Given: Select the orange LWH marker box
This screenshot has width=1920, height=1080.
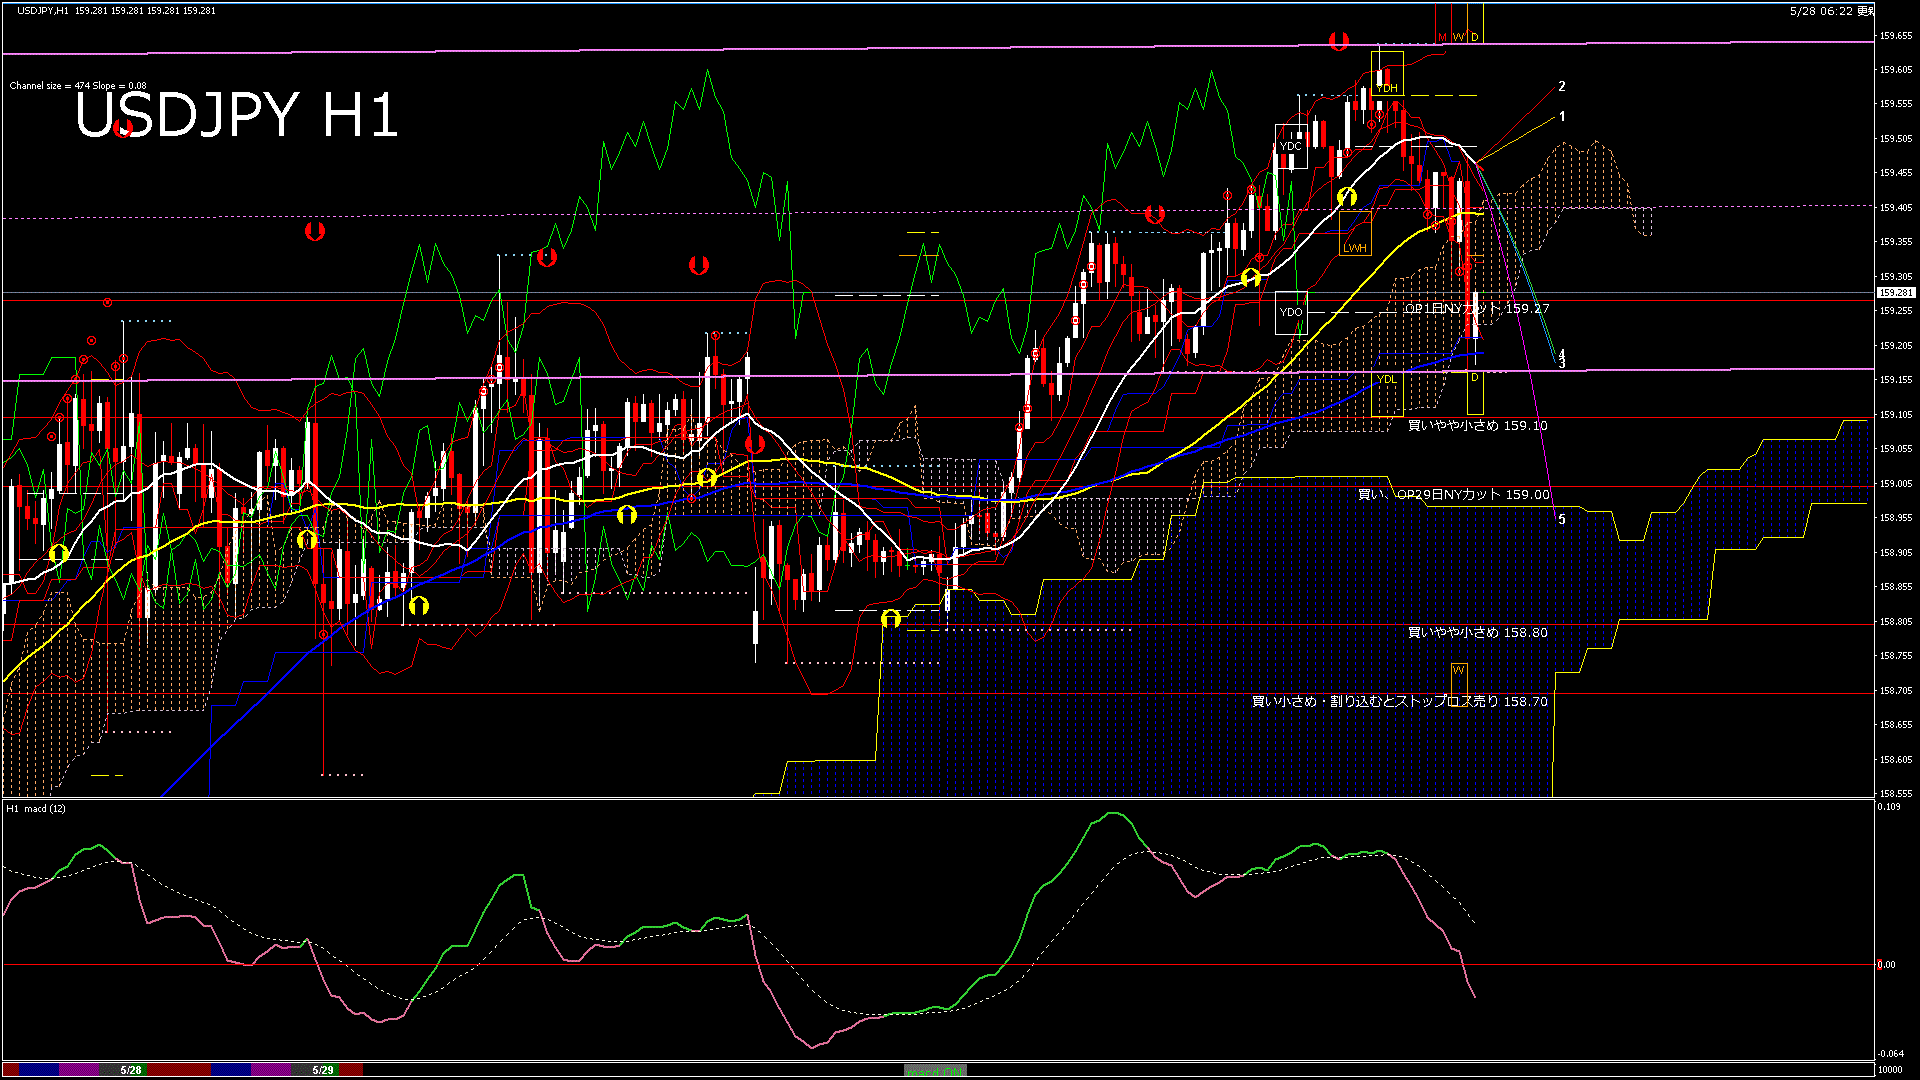Looking at the screenshot, I should tap(1355, 232).
